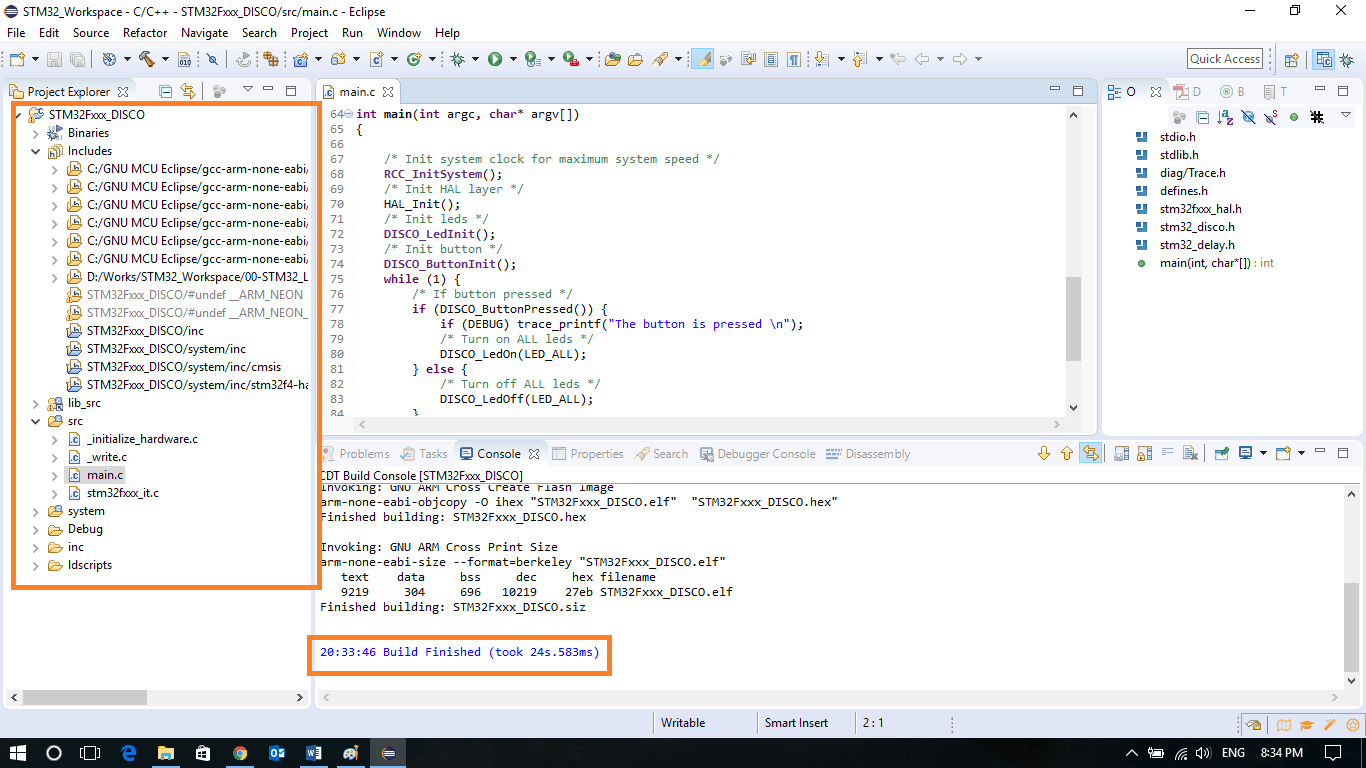Click the Console vertical scrollbar thumb

(x=1353, y=626)
